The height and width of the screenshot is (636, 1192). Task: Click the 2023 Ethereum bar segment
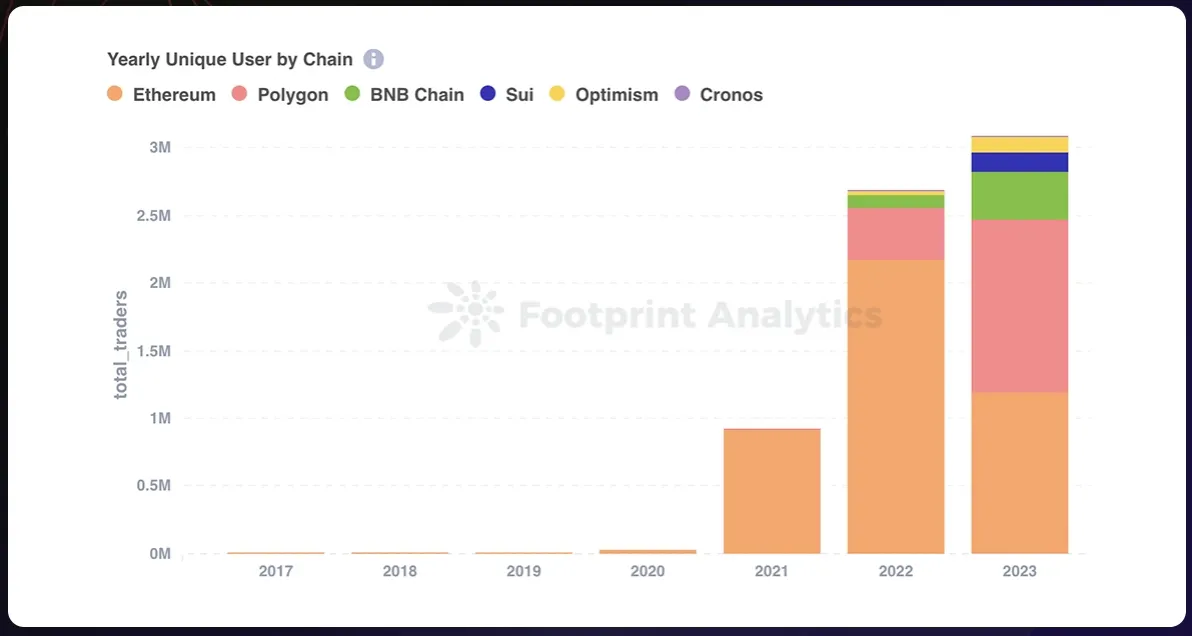point(1019,473)
